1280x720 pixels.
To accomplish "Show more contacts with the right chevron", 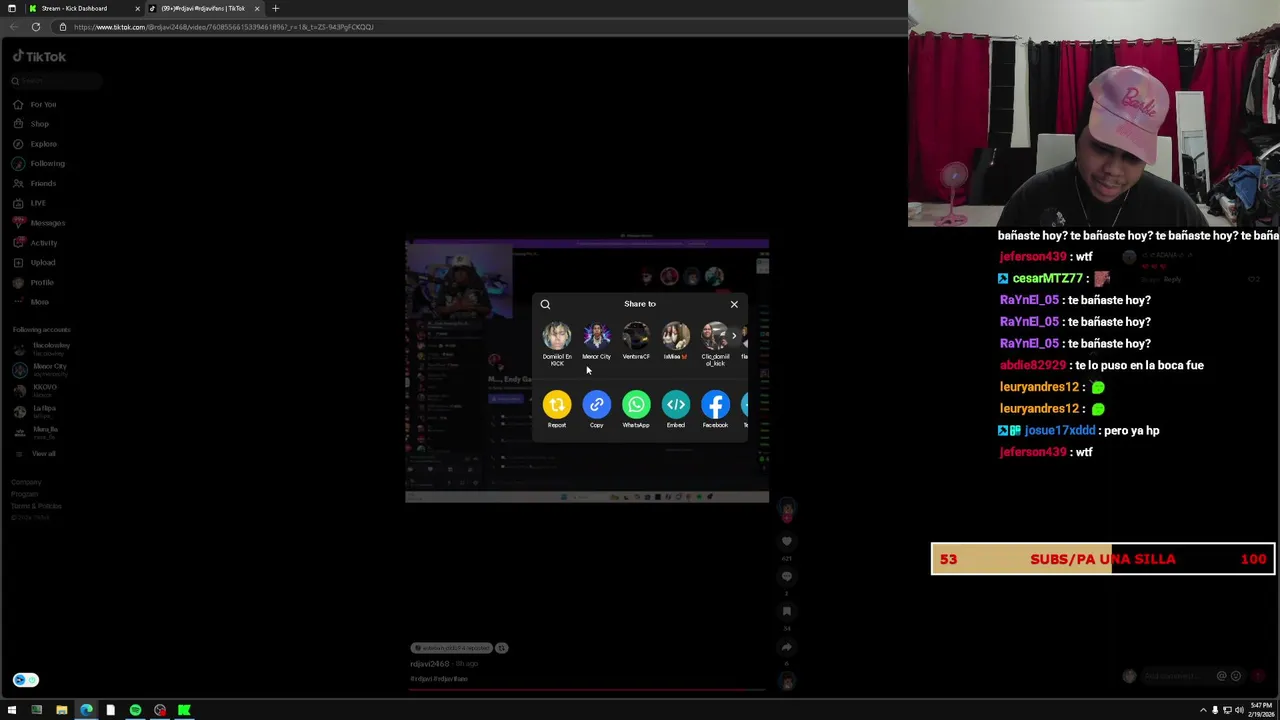I will pos(734,336).
